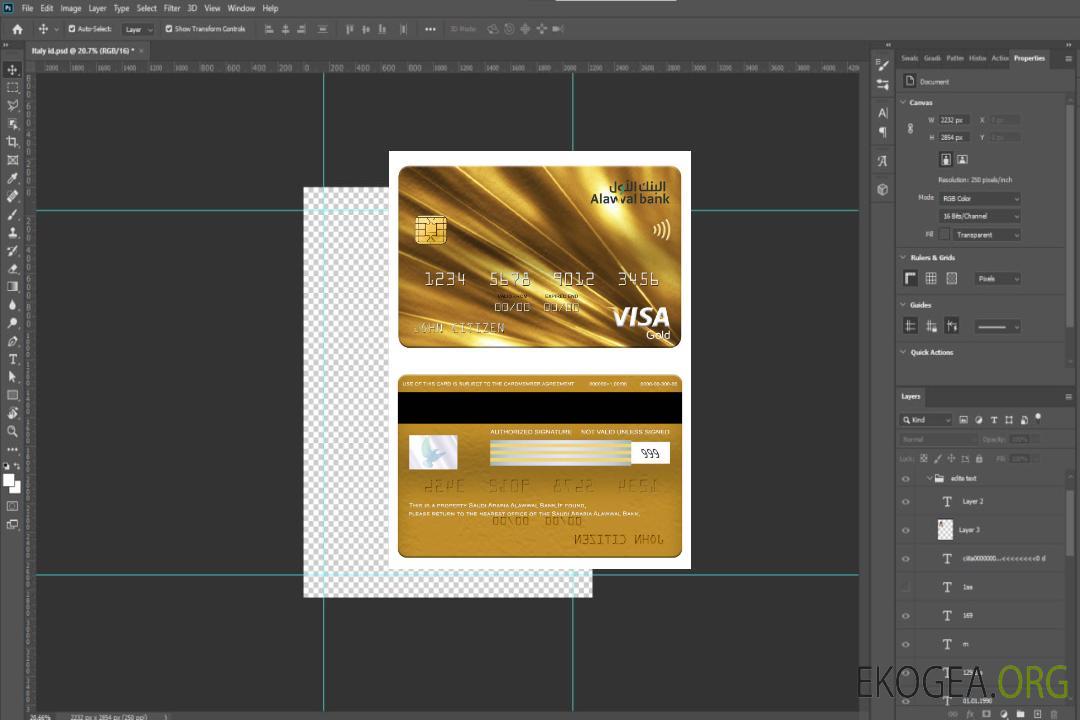The width and height of the screenshot is (1080, 720).
Task: Select the Crop tool
Action: [x=12, y=142]
